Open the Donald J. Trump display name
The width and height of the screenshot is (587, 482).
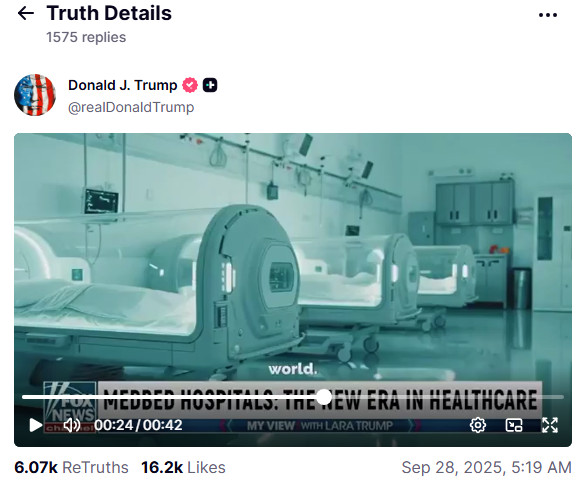pyautogui.click(x=122, y=85)
